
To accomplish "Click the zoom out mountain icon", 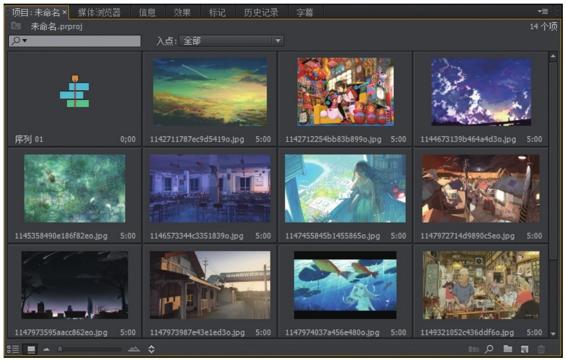I will point(46,349).
